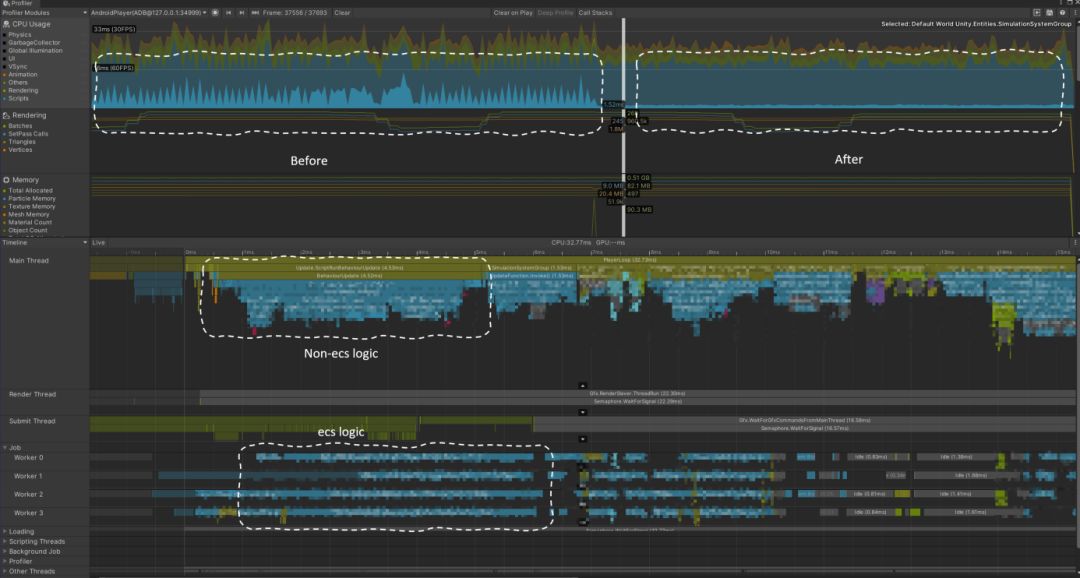Image resolution: width=1080 pixels, height=578 pixels.
Task: Click the CPU:32.77ms timing label
Action: click(572, 242)
